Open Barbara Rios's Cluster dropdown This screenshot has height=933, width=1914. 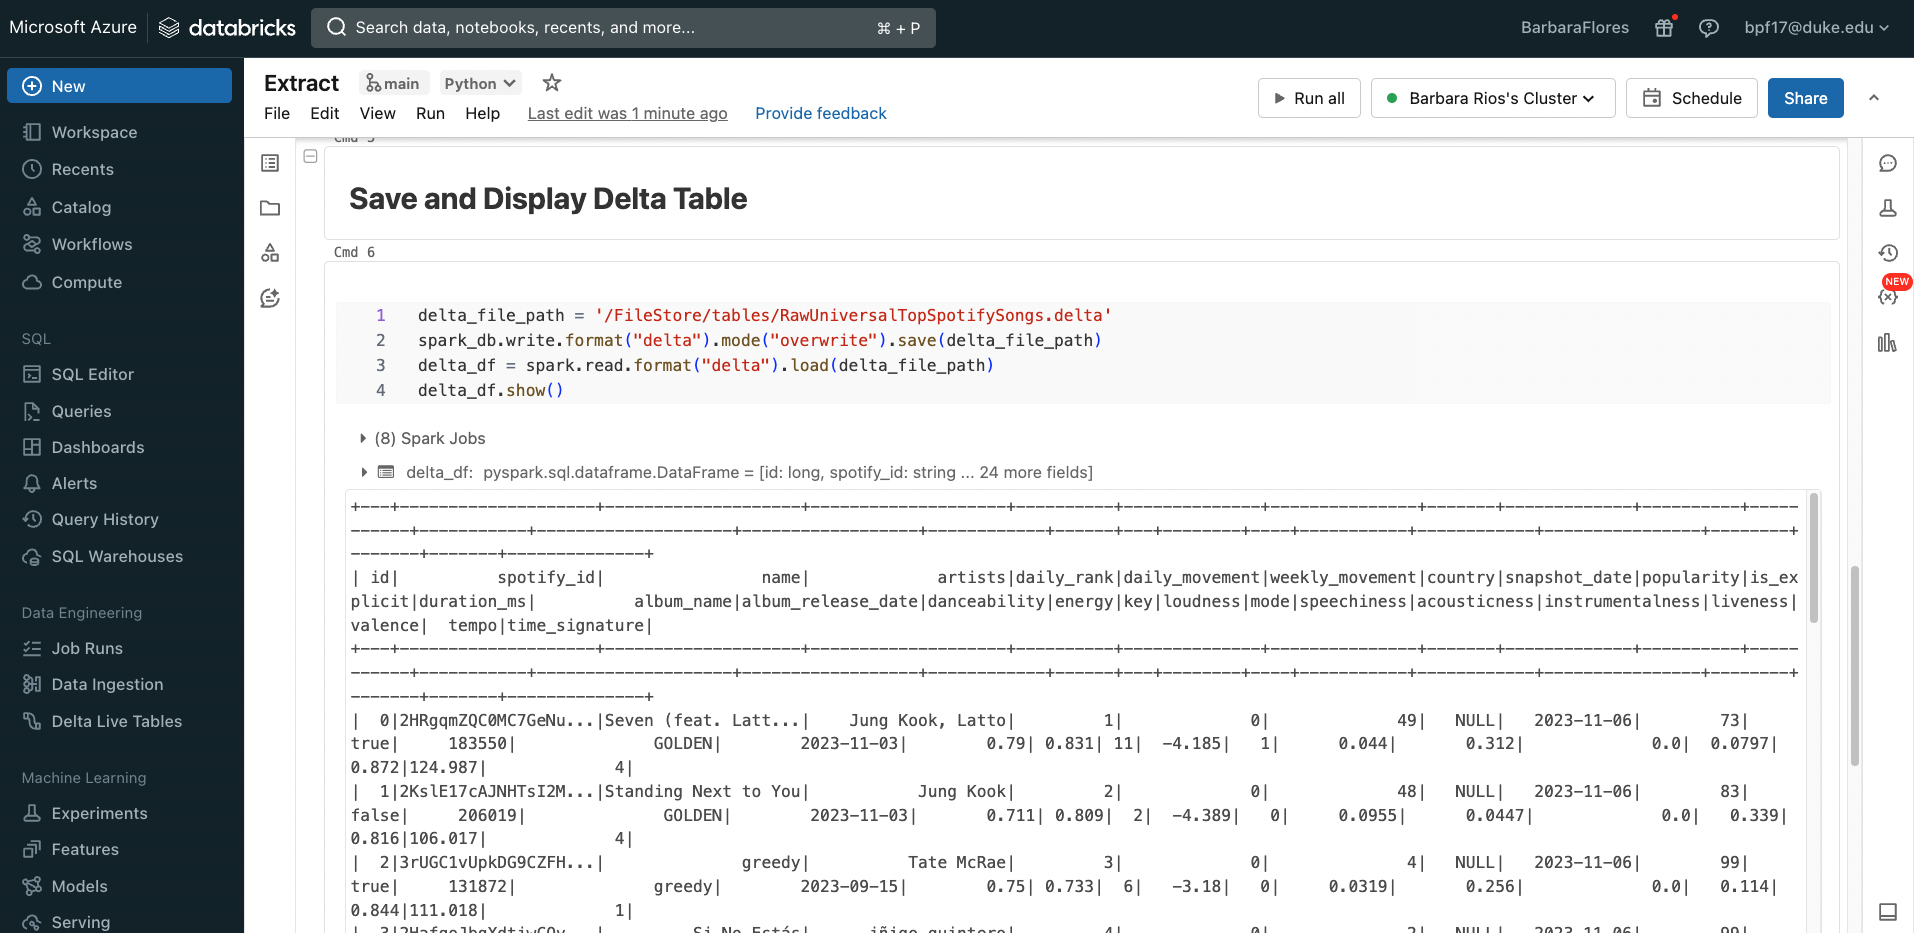click(1492, 98)
